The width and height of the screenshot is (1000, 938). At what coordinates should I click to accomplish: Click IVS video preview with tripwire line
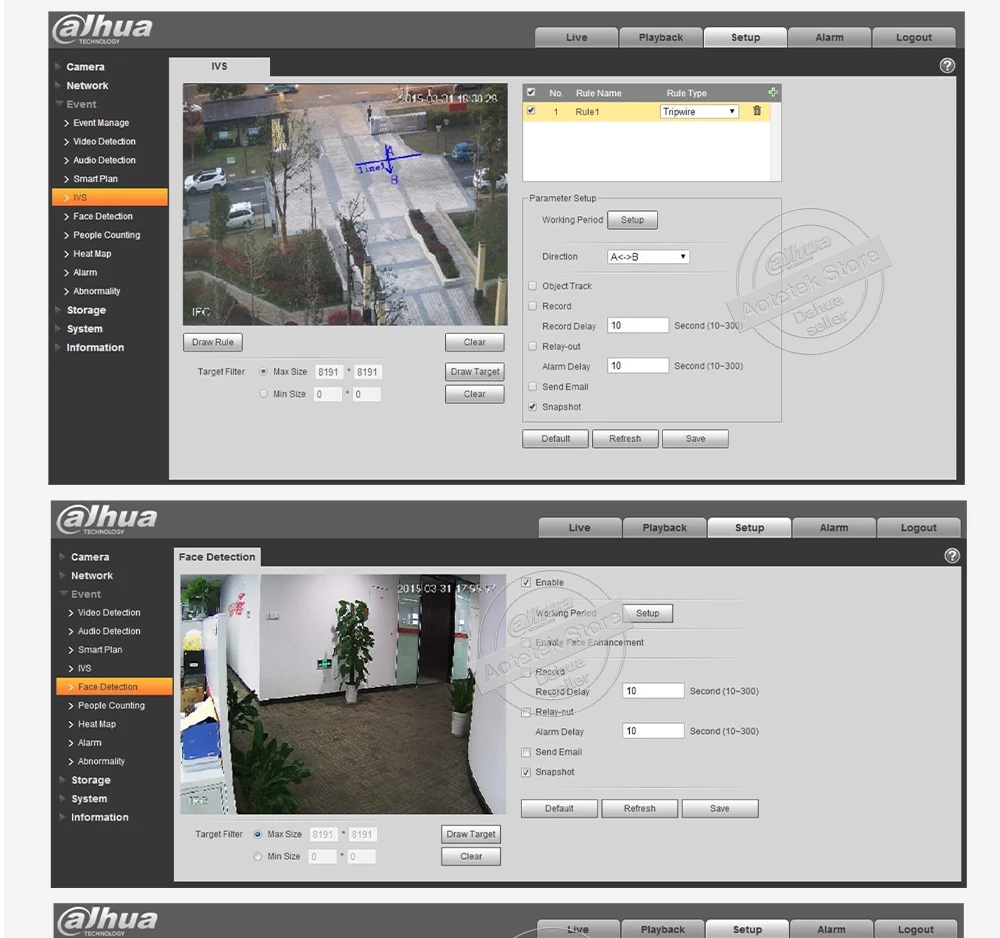pyautogui.click(x=345, y=204)
